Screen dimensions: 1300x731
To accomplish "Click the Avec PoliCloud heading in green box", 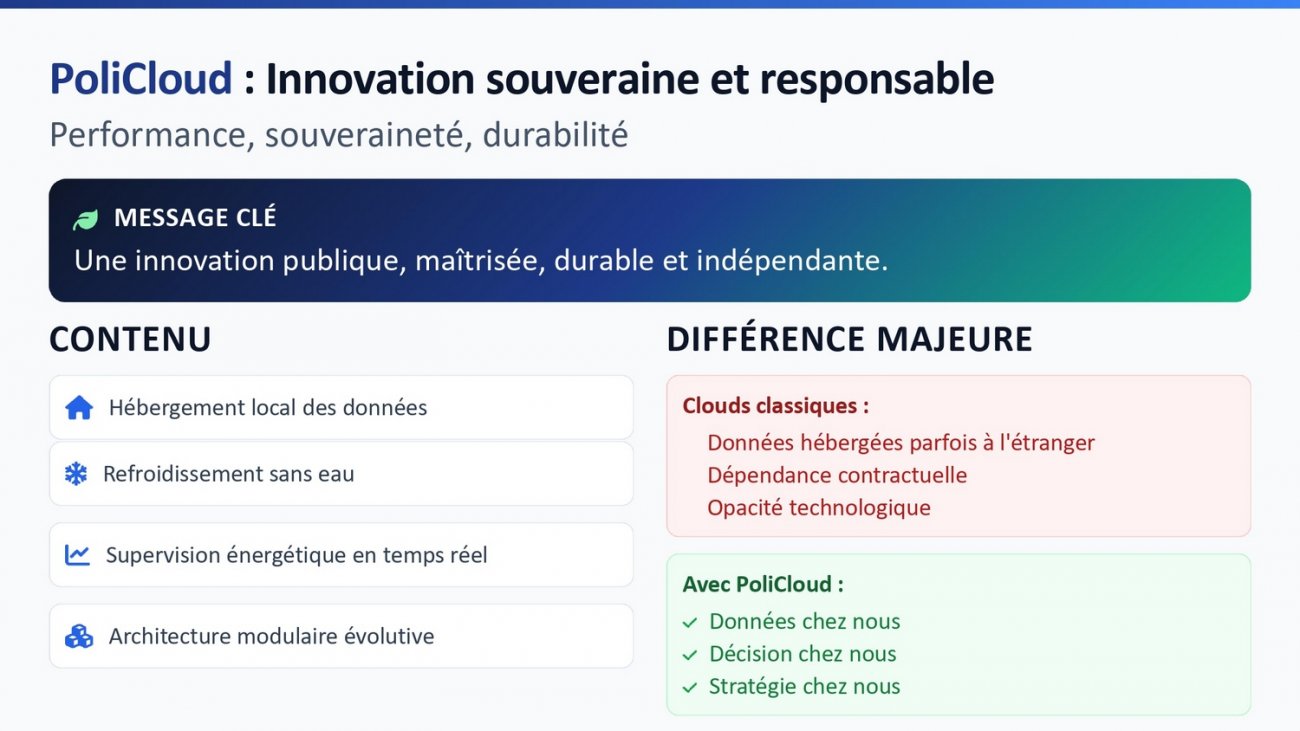I will [764, 585].
